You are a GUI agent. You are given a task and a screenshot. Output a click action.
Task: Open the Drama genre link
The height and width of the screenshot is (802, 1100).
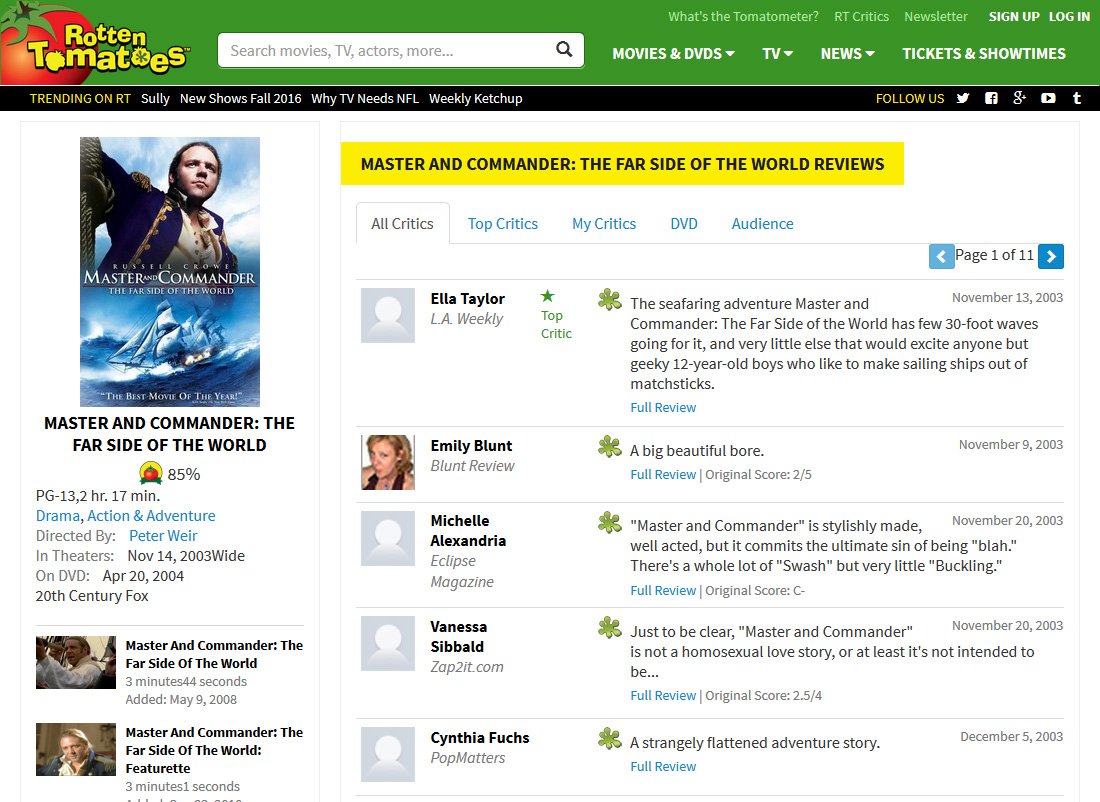(x=58, y=516)
